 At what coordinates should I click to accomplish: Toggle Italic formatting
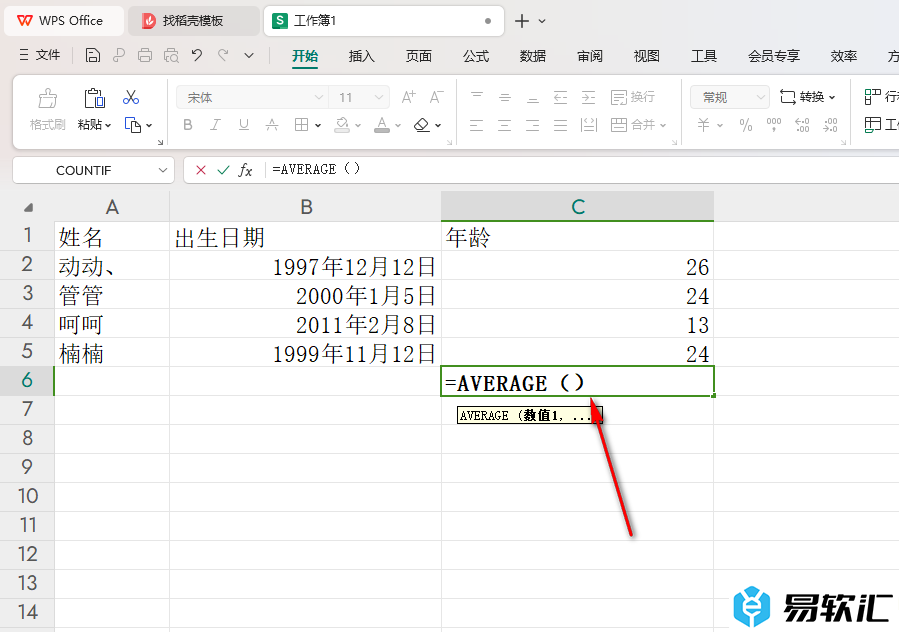[216, 124]
